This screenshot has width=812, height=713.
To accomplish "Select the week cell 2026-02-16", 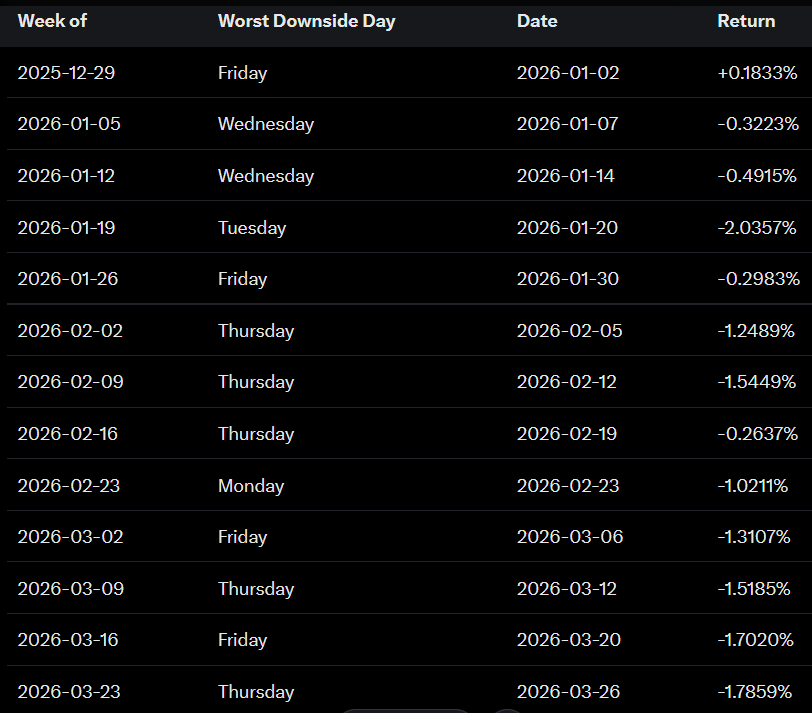I will point(68,433).
